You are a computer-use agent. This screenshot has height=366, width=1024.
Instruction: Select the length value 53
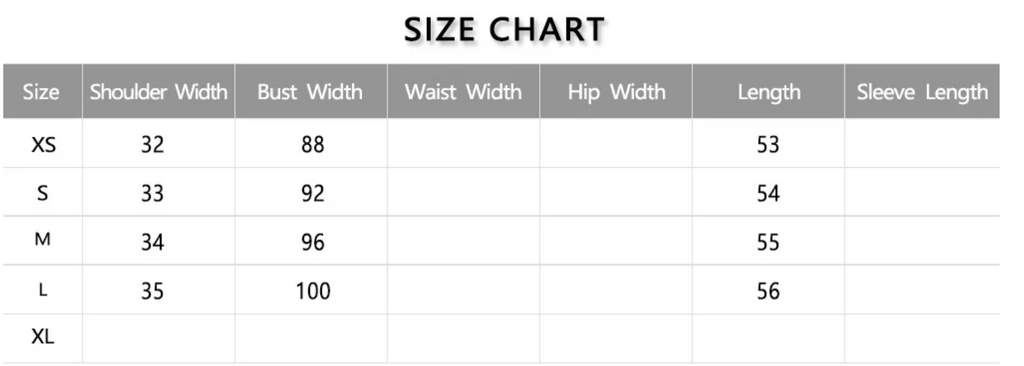pos(768,144)
